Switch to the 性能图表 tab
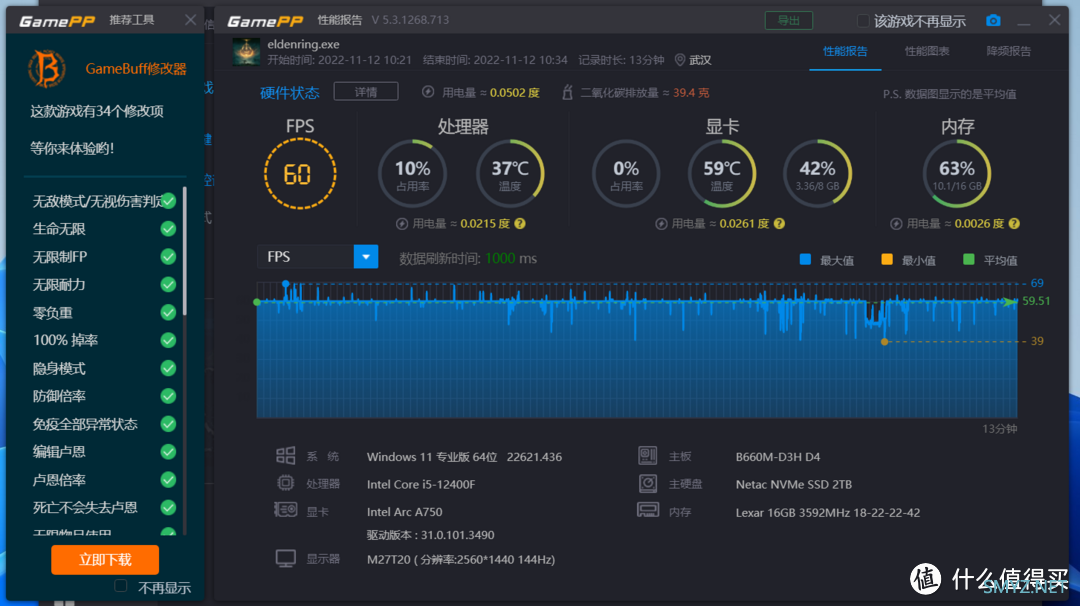This screenshot has height=606, width=1080. point(926,51)
